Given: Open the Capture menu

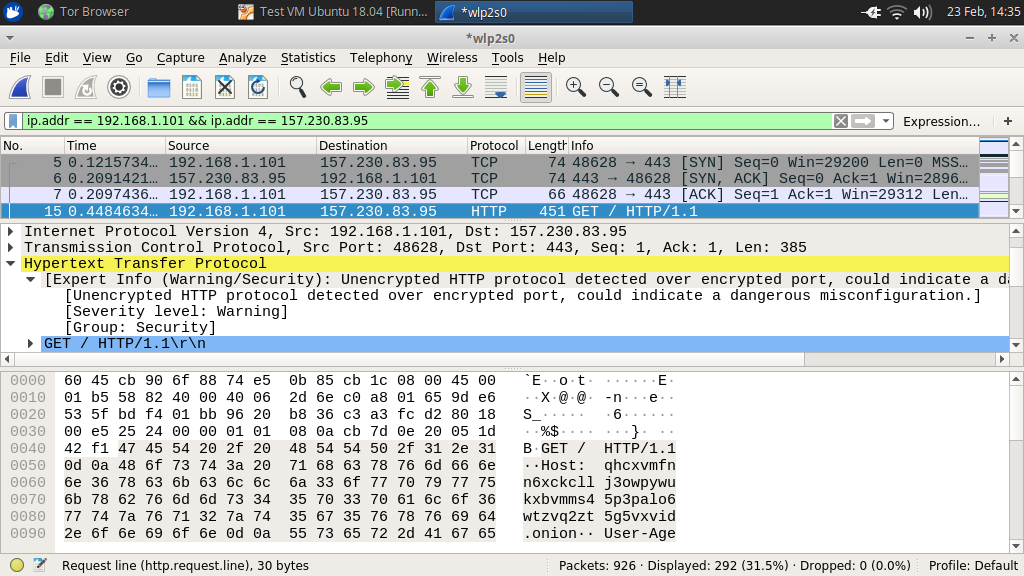Looking at the screenshot, I should [180, 57].
